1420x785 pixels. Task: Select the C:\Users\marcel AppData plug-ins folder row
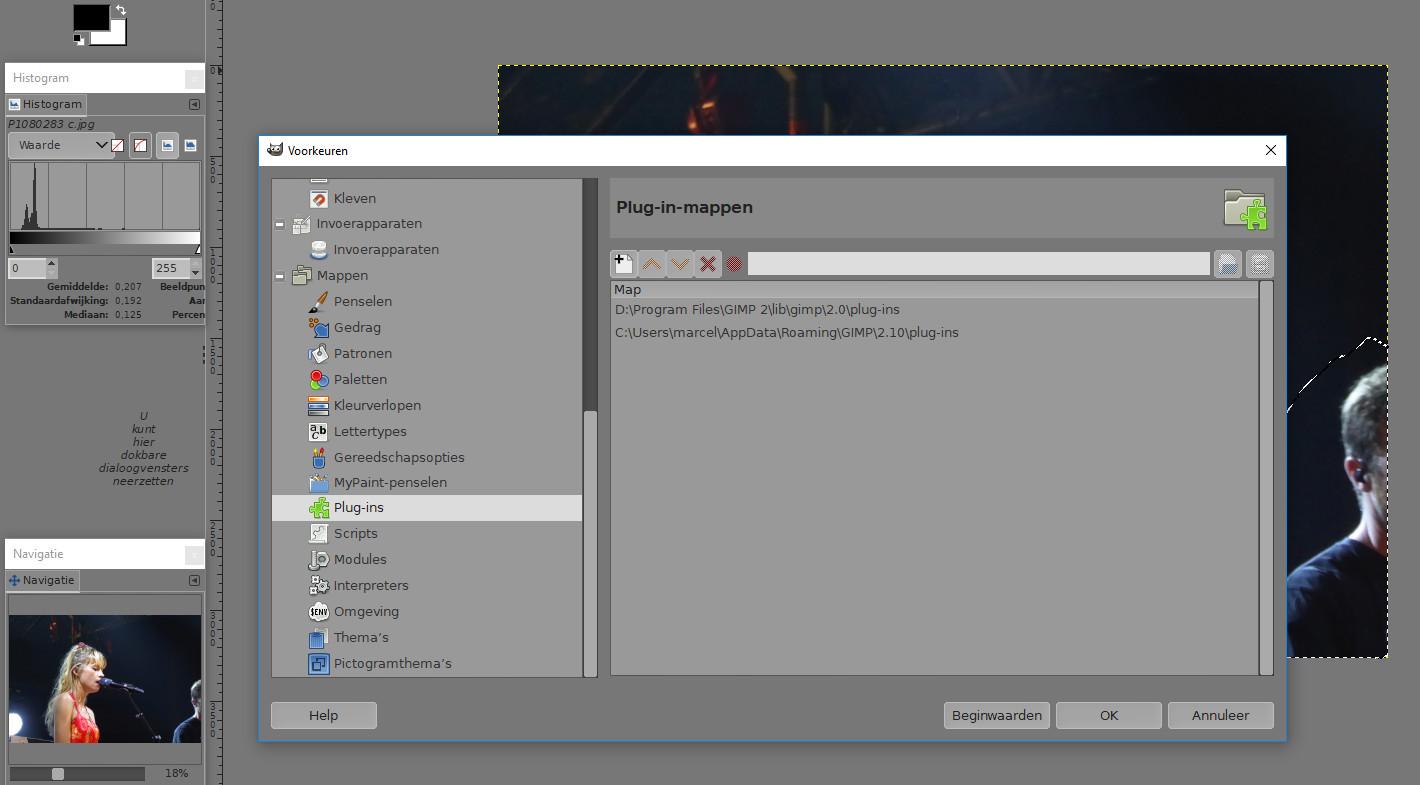[x=935, y=333]
